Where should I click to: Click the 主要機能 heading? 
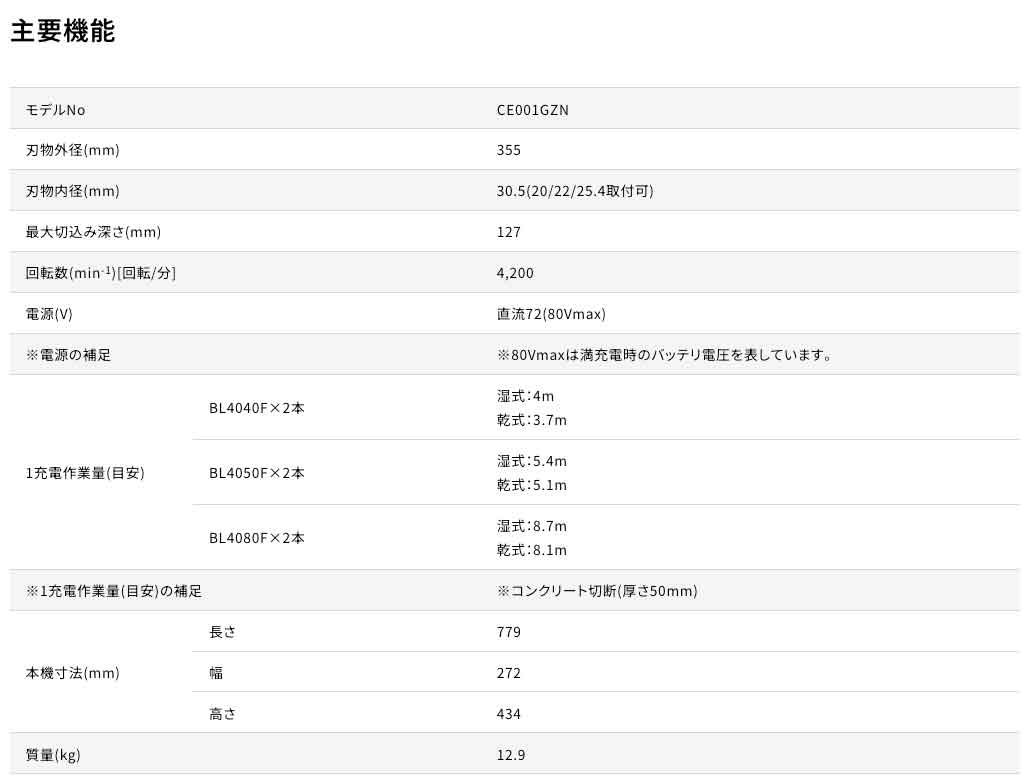pos(63,32)
